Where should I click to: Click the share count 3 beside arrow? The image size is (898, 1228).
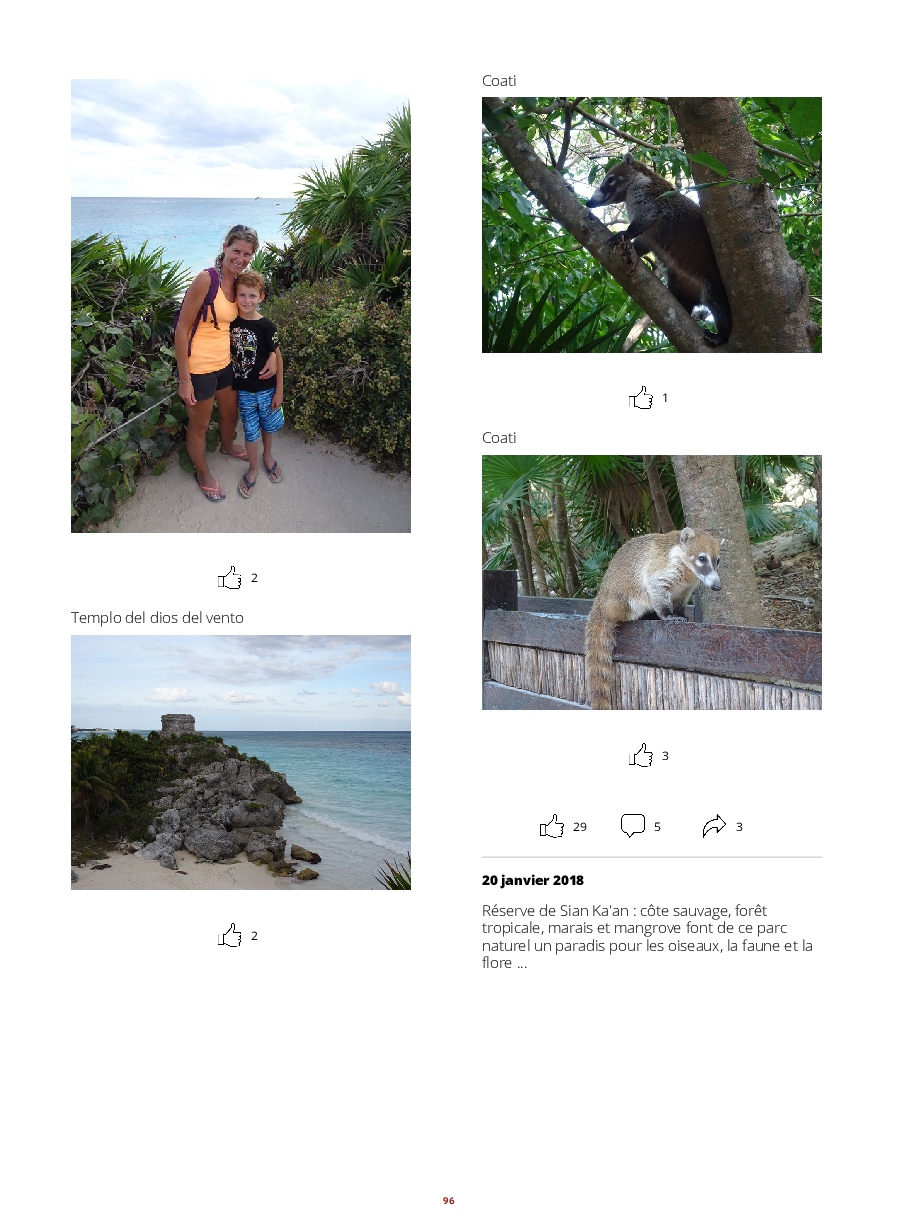click(x=739, y=827)
